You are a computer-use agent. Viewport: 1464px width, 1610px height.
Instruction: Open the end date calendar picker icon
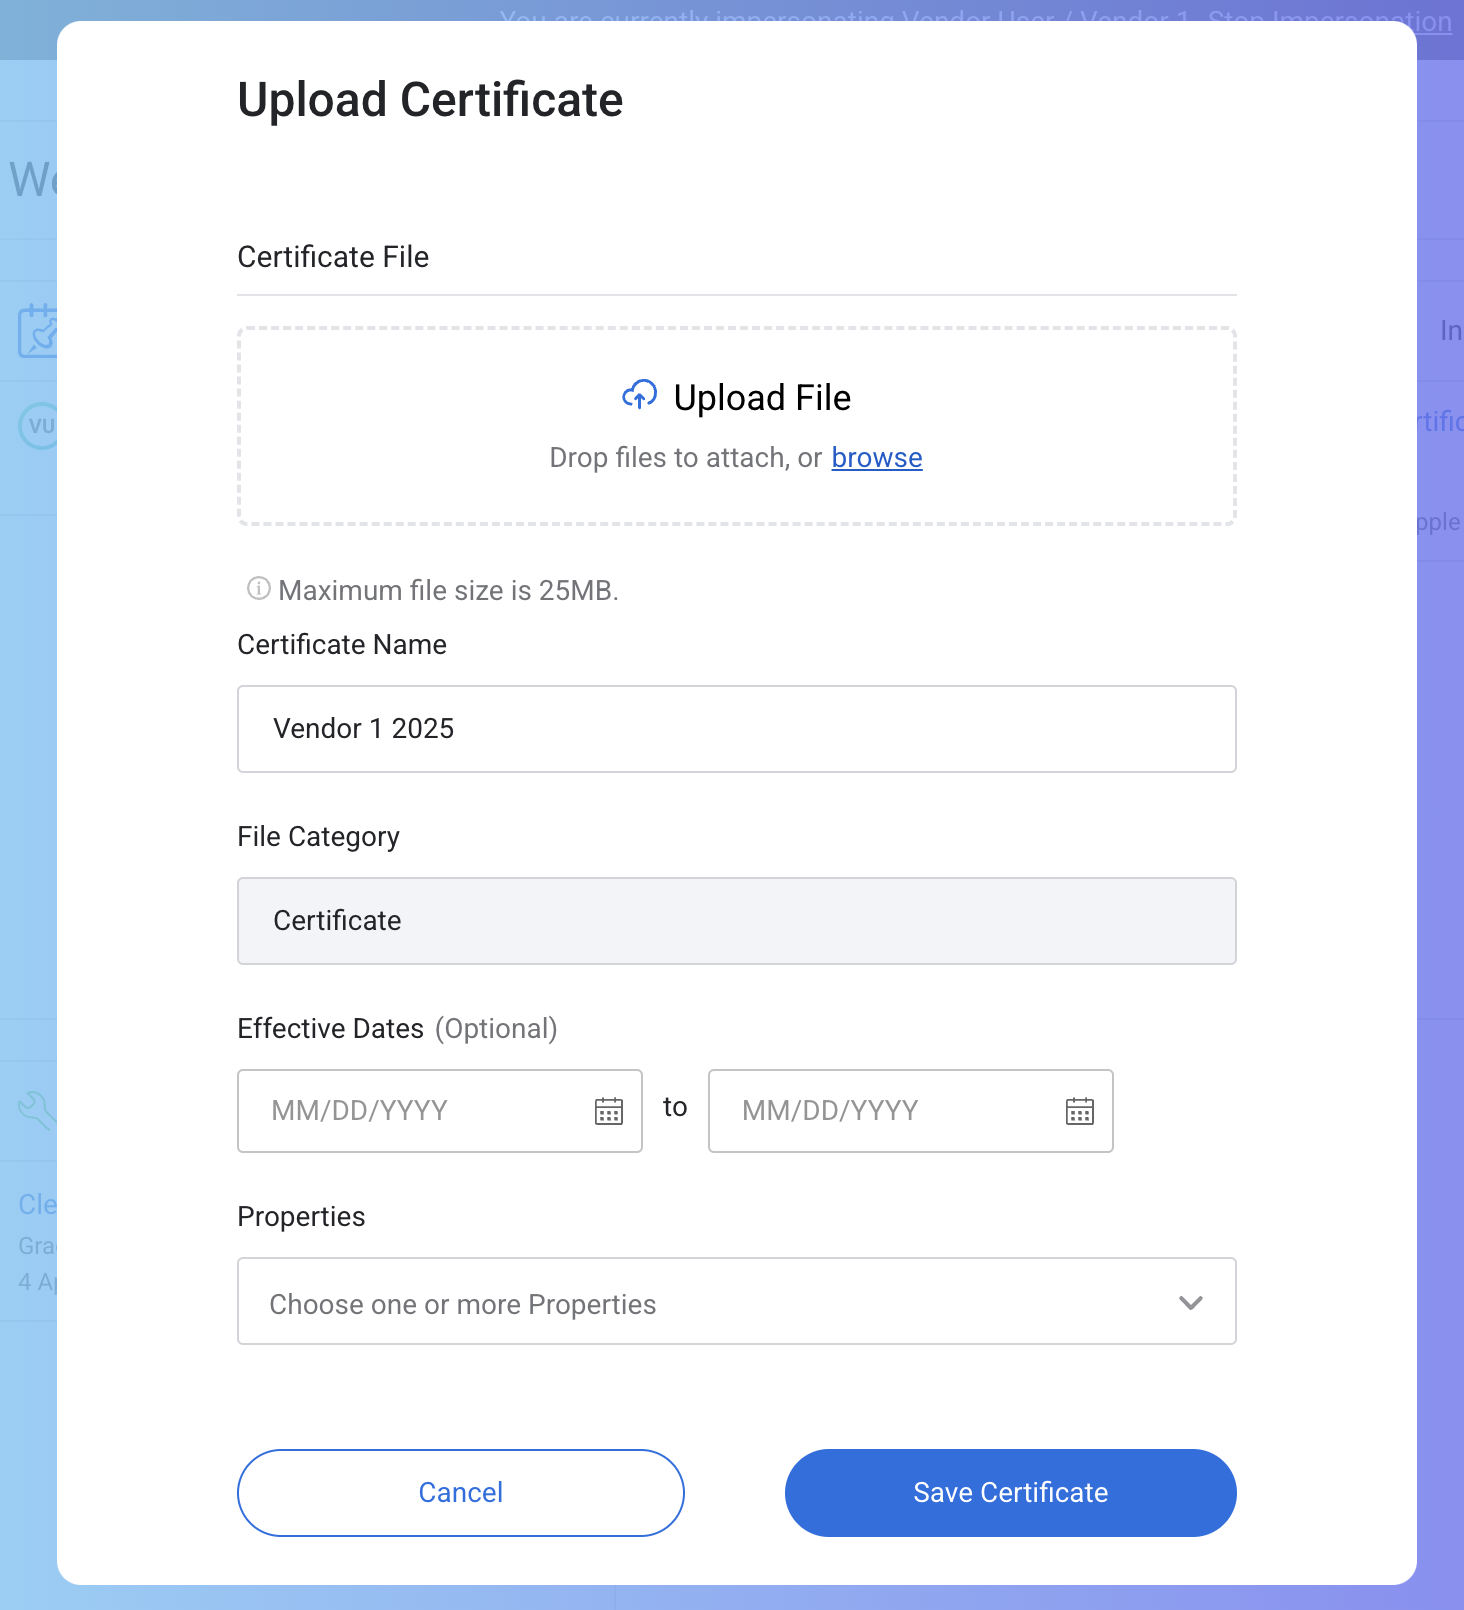(1080, 1111)
